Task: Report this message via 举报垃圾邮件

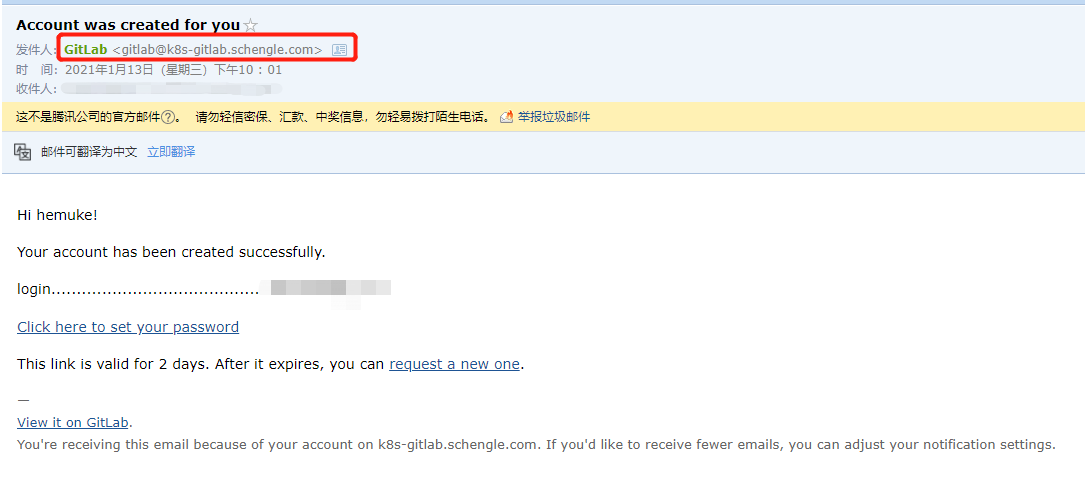Action: (554, 117)
